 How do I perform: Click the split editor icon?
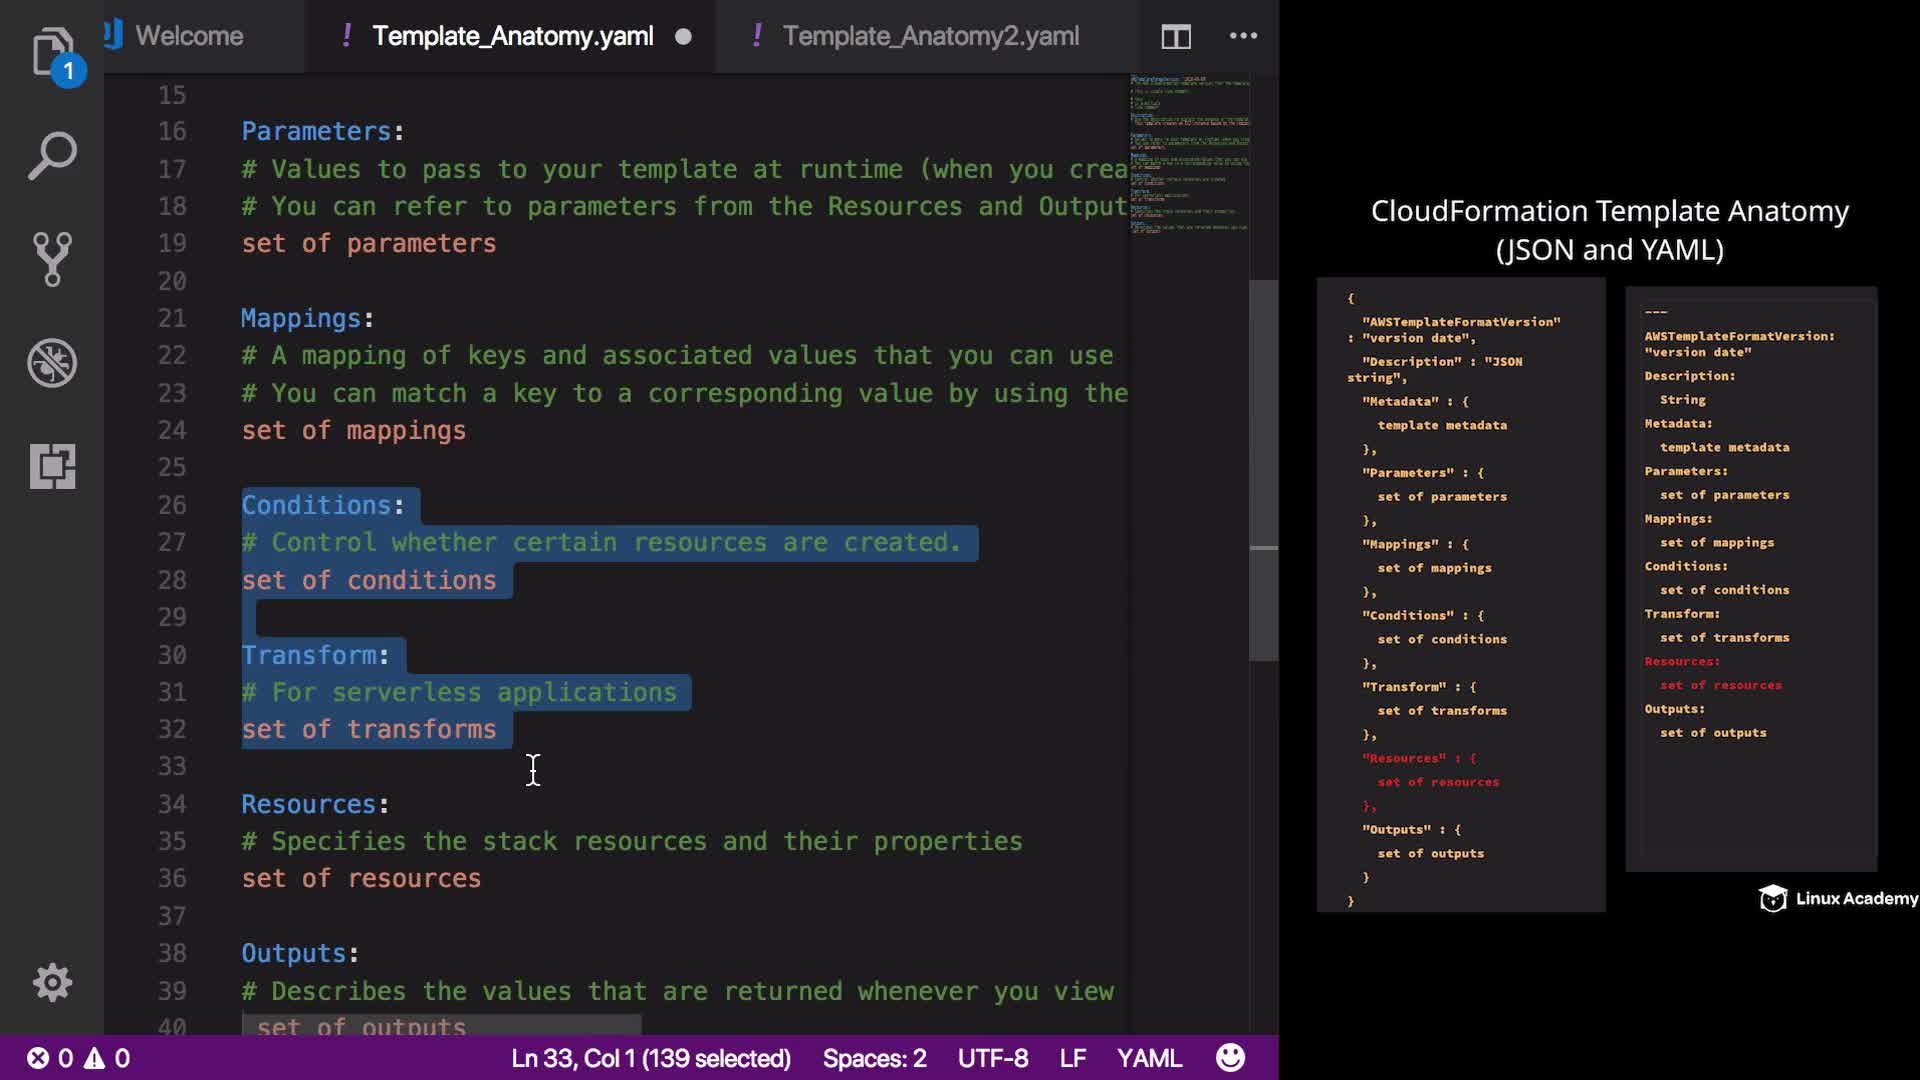(1176, 37)
